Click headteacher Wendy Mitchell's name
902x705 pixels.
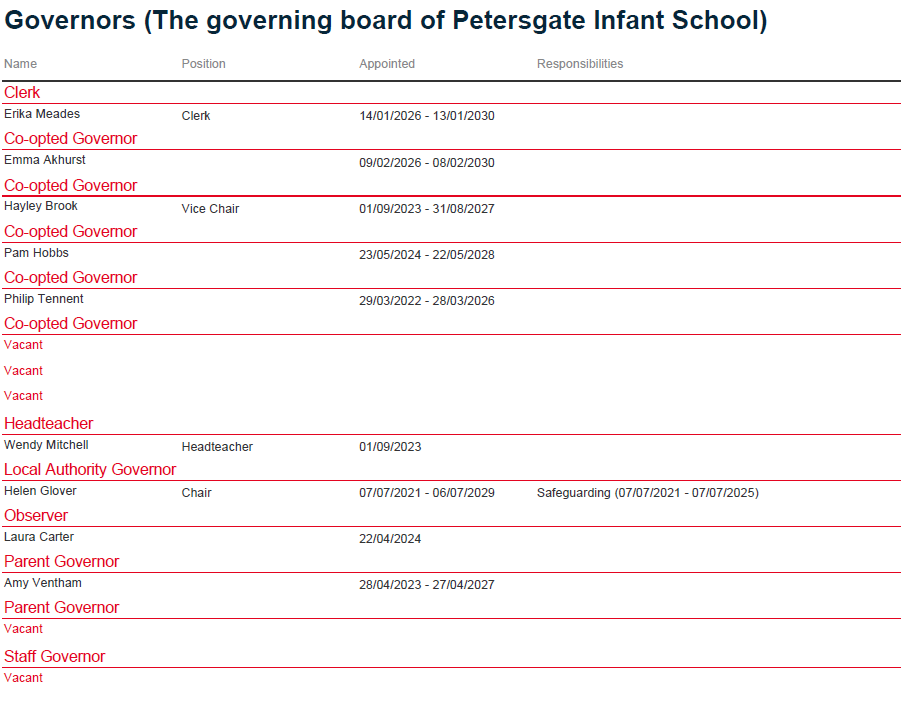tap(46, 445)
